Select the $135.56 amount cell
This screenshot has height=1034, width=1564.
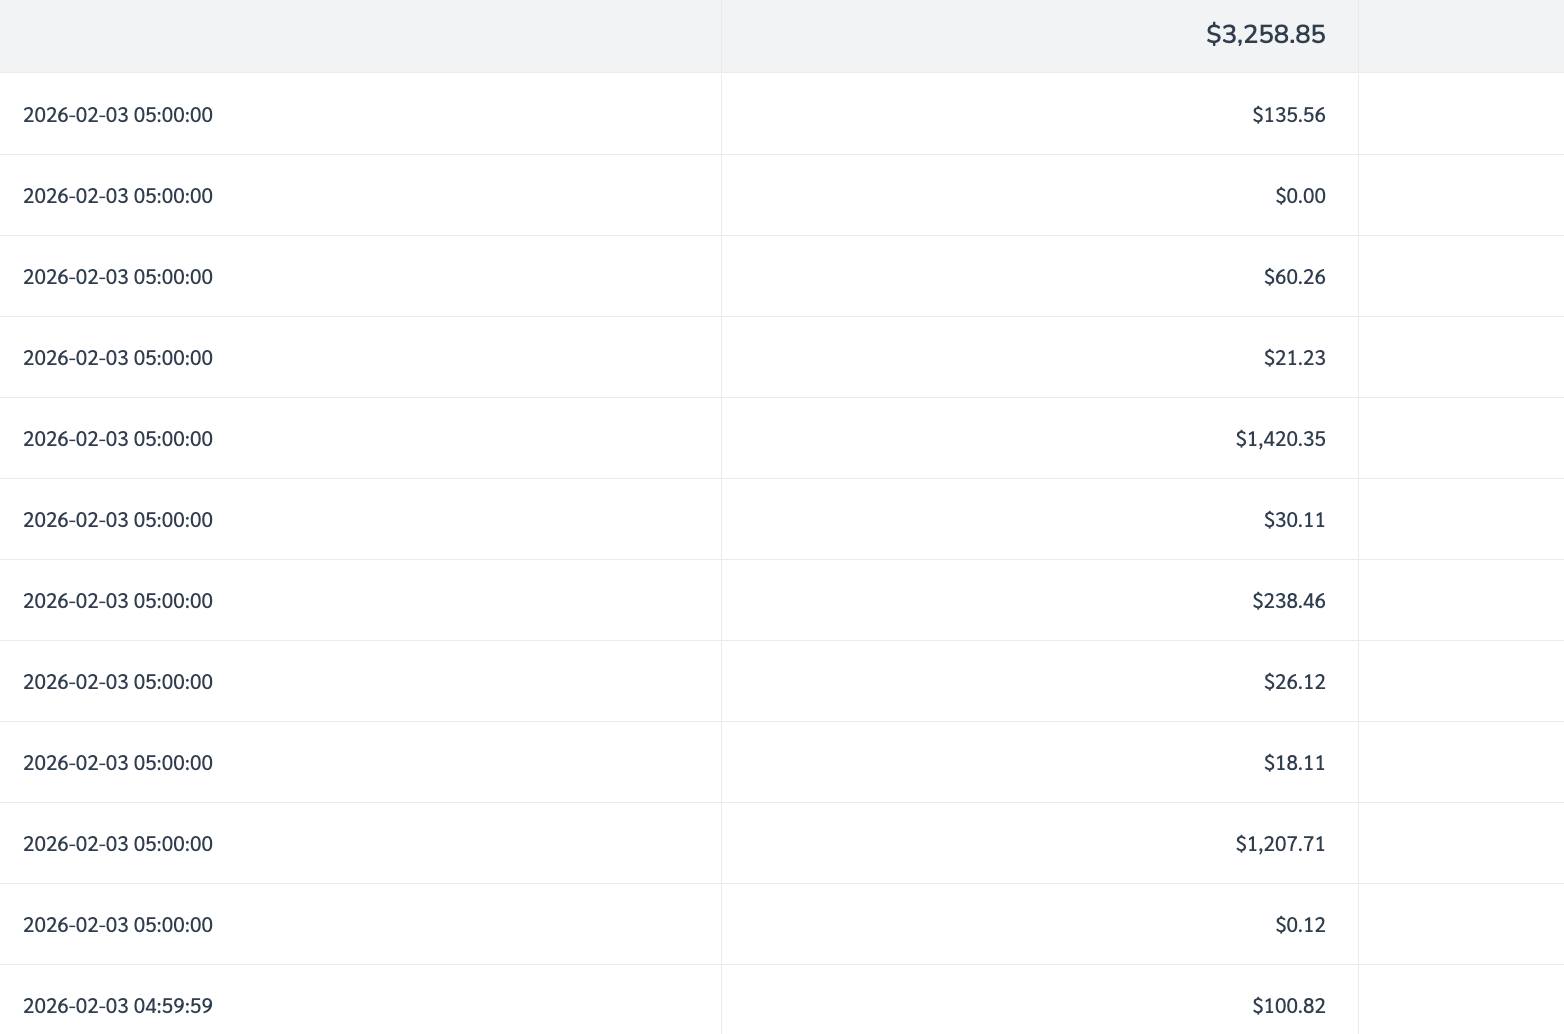[1288, 115]
